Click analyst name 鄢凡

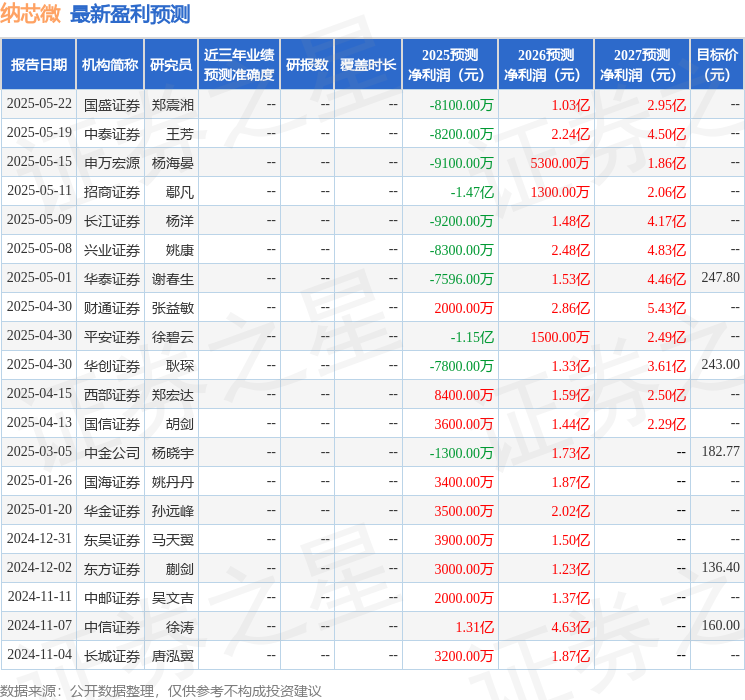point(180,192)
